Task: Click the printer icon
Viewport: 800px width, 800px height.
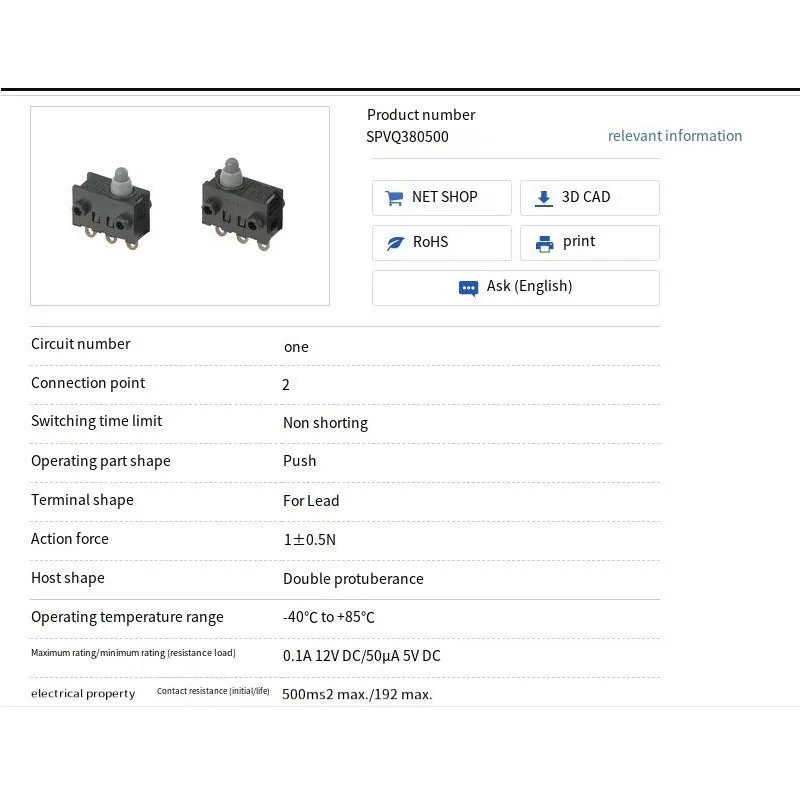Action: [544, 243]
